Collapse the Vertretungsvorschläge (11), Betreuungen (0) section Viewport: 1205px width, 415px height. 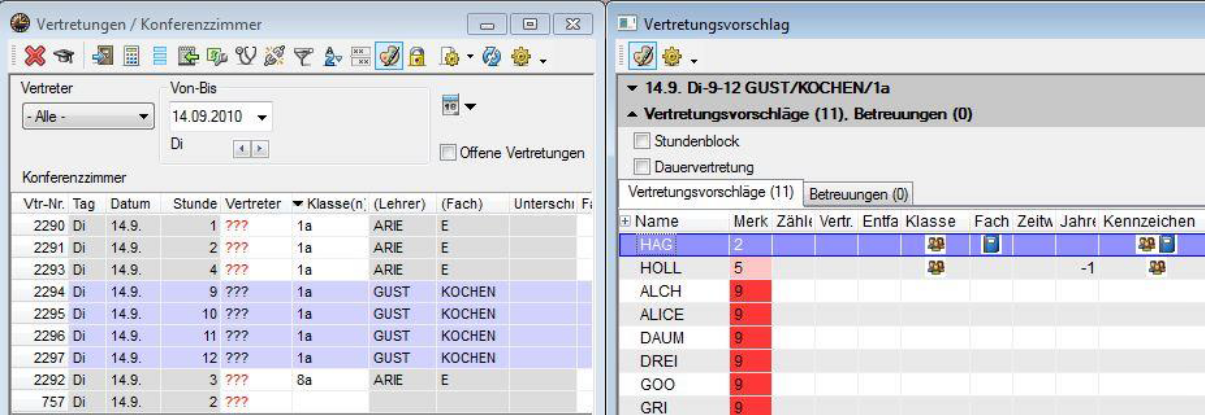636,115
